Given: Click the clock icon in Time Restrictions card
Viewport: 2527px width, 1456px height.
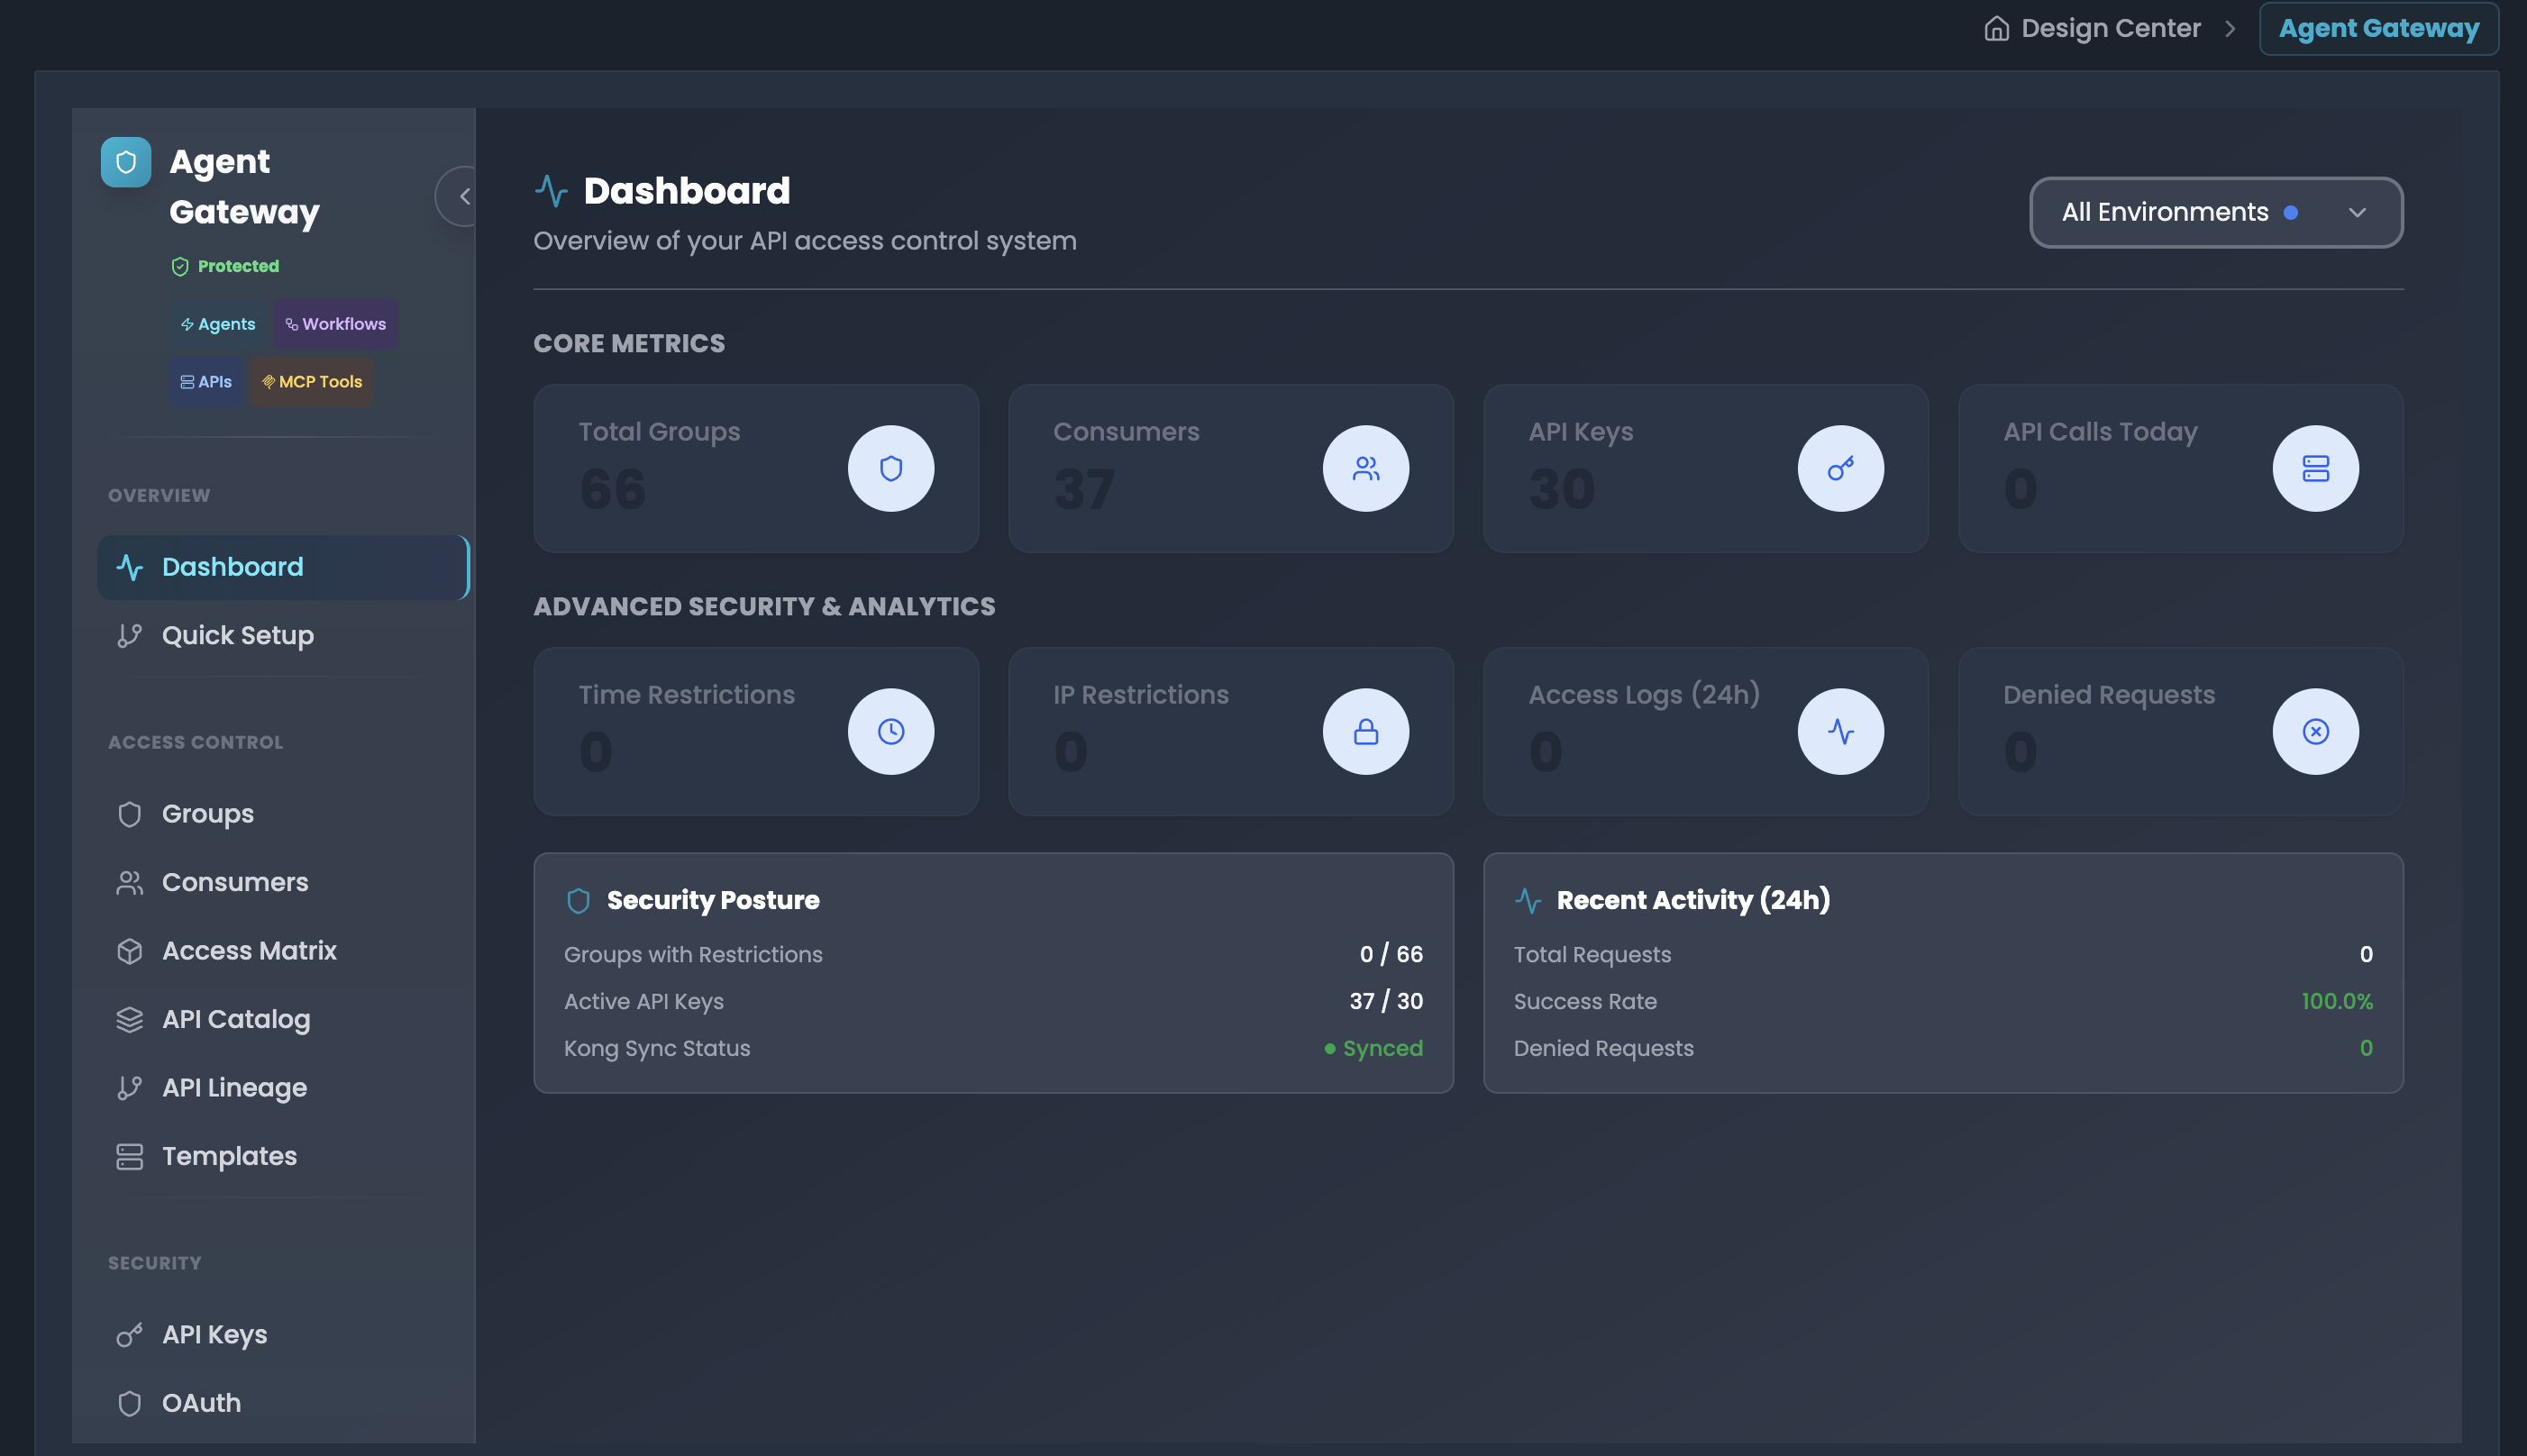Looking at the screenshot, I should point(890,731).
